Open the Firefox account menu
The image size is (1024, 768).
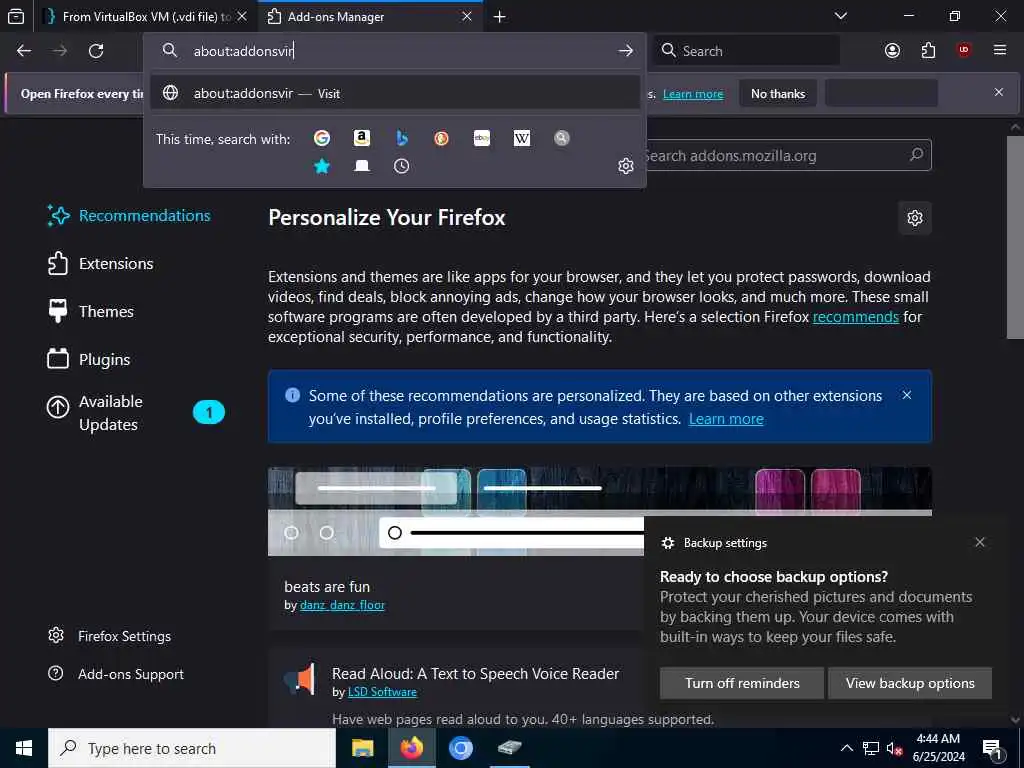click(x=892, y=50)
